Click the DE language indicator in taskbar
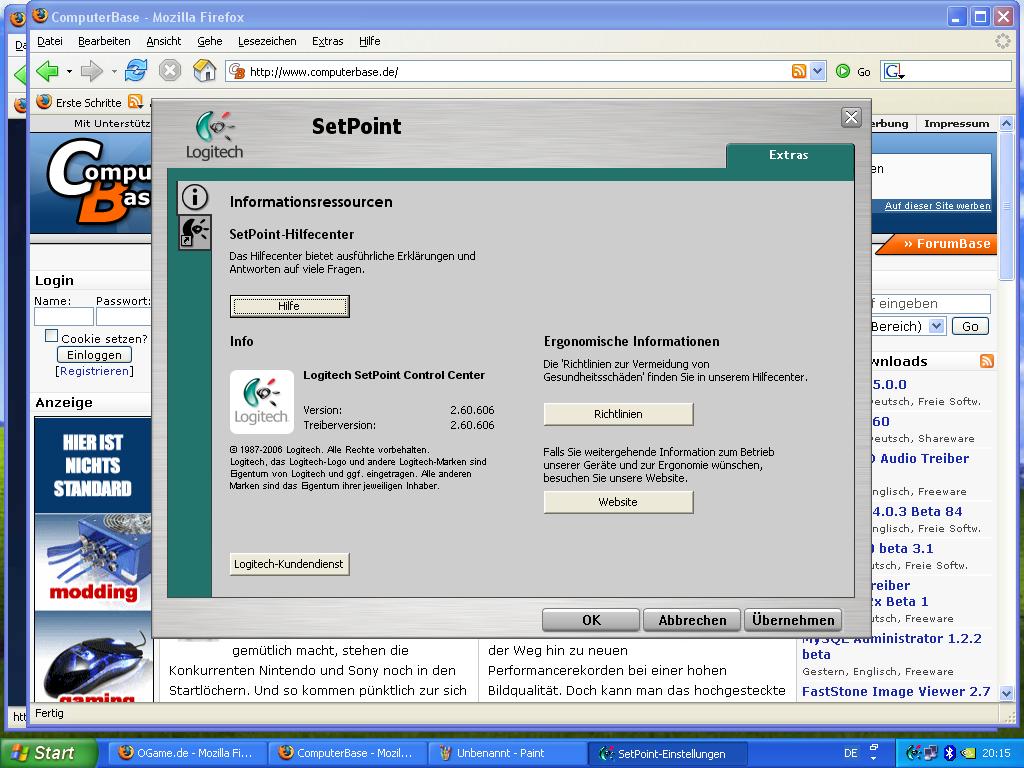 coord(851,753)
